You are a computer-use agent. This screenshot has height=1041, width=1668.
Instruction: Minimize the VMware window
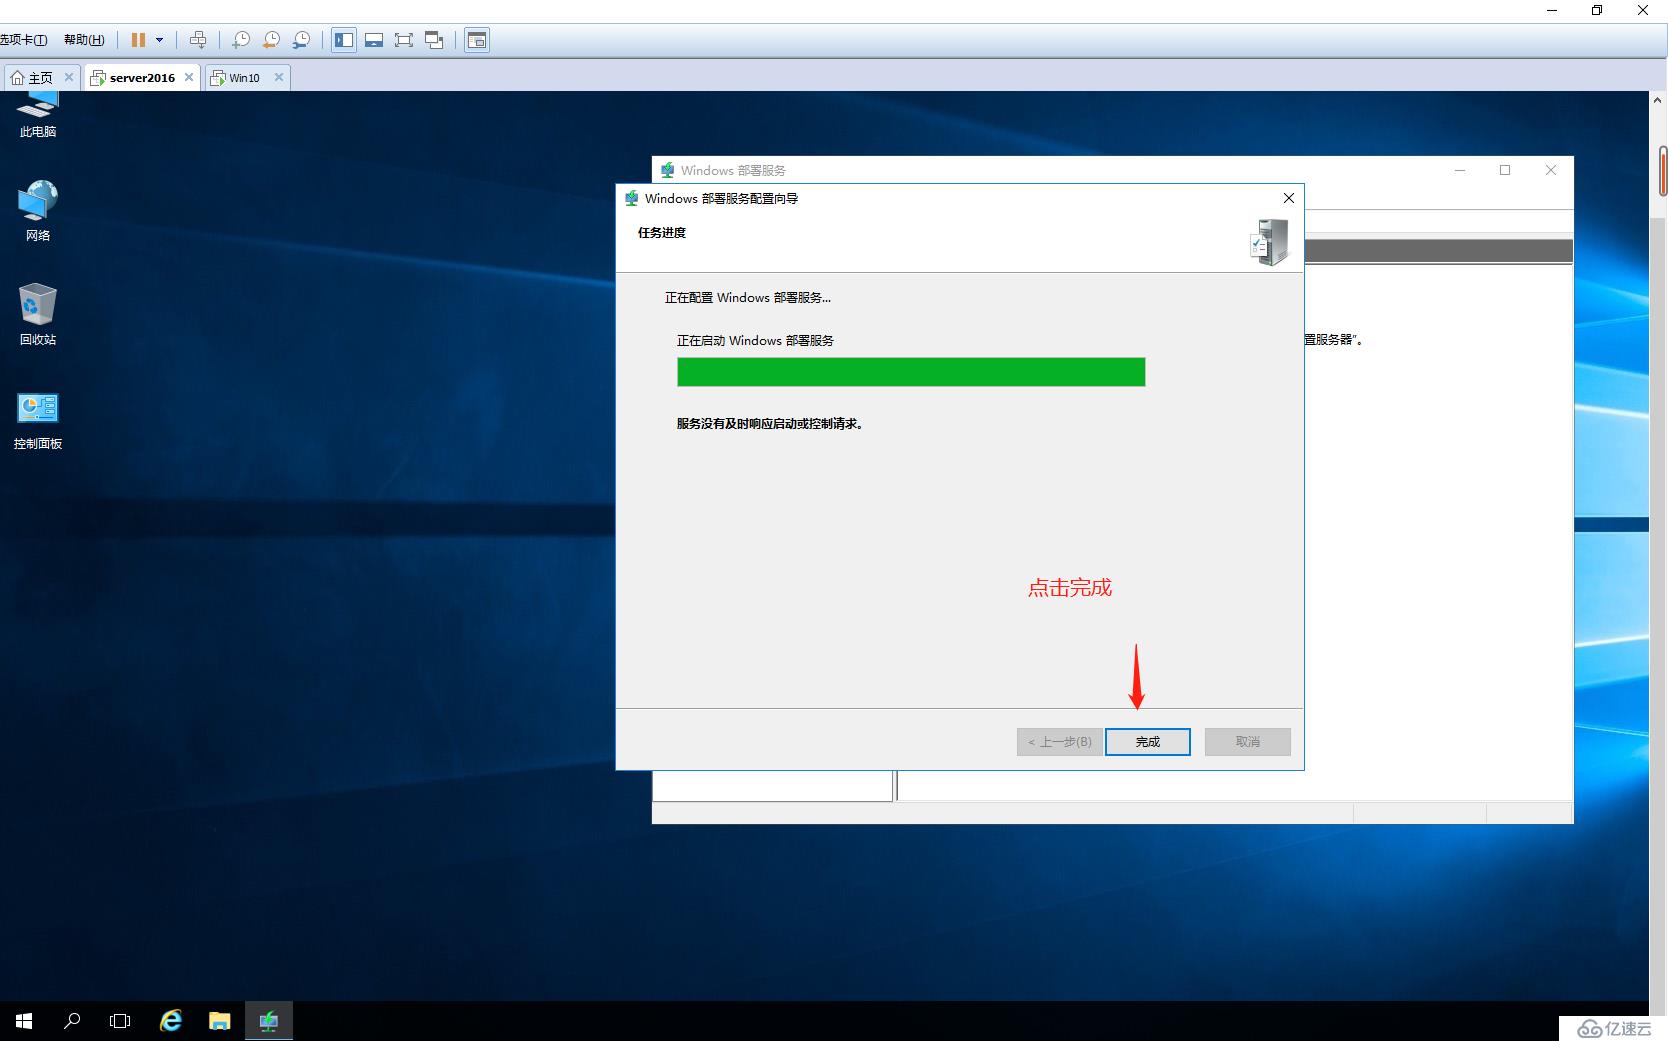coord(1552,11)
